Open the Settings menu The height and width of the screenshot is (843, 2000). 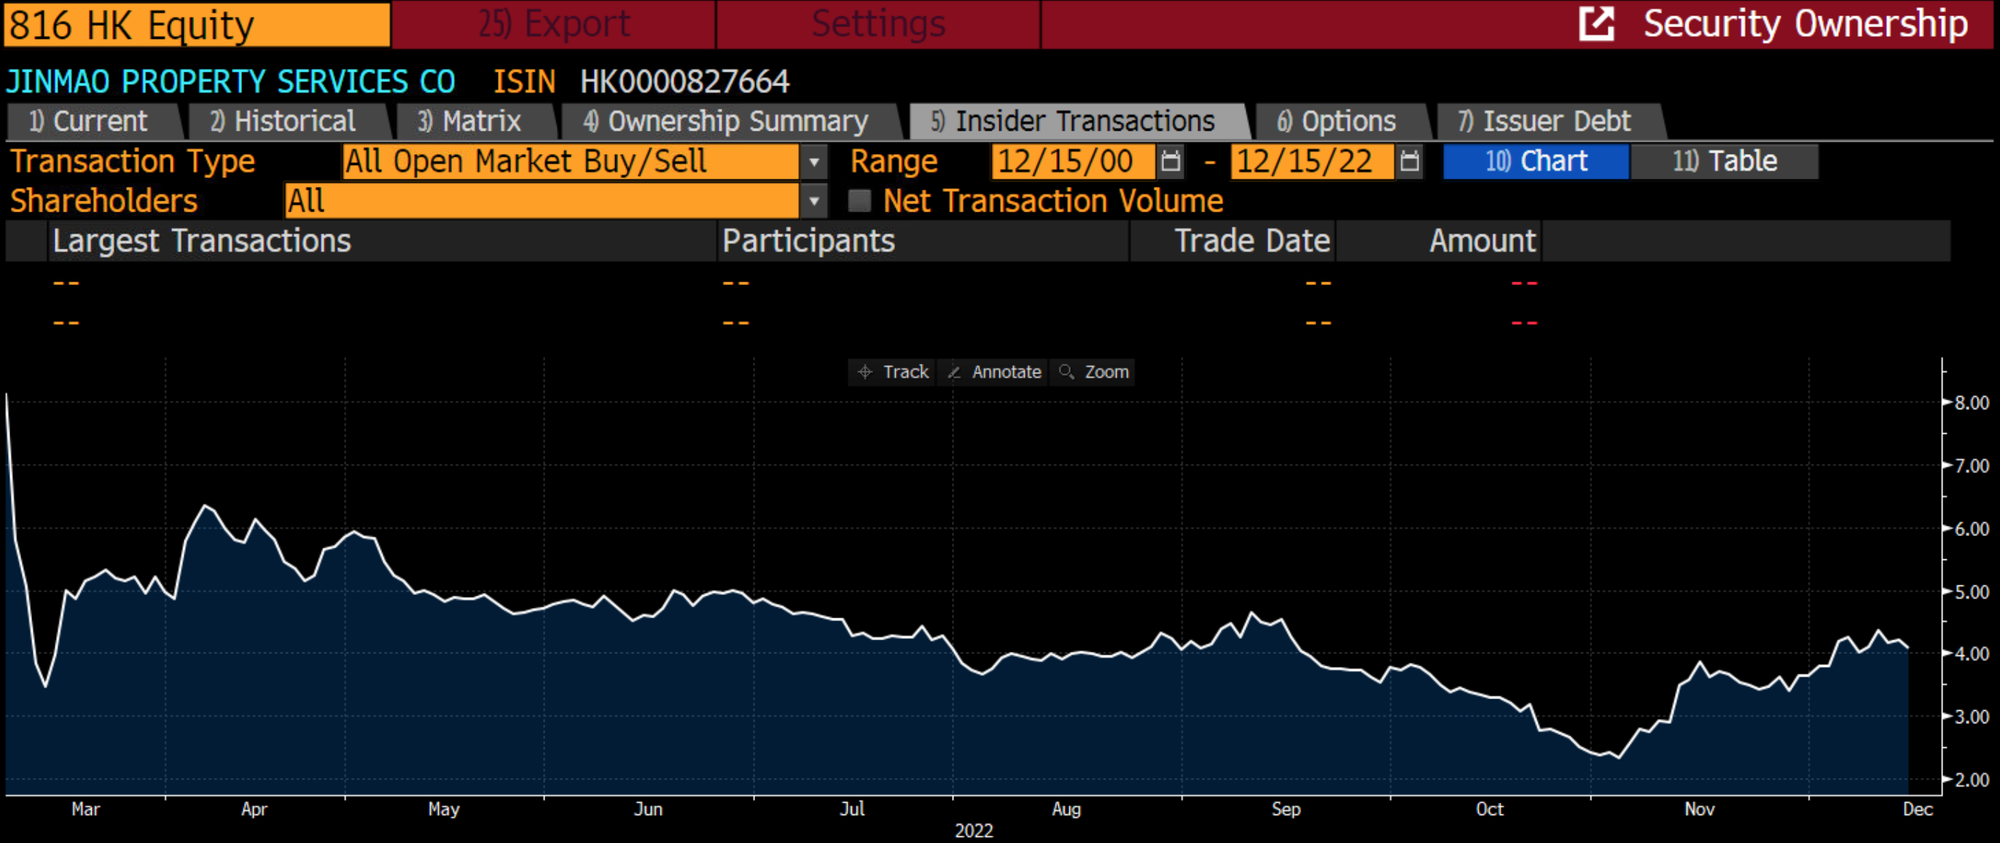pyautogui.click(x=878, y=24)
